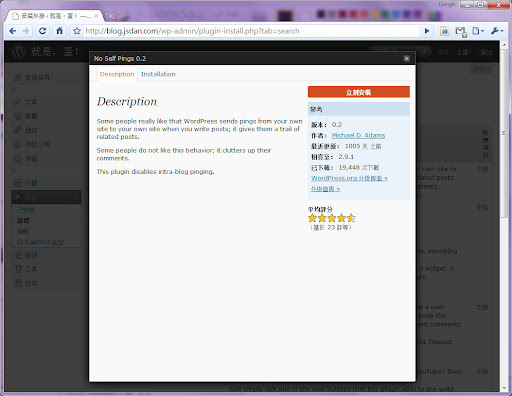
Task: Click the log out link in header
Action: click(486, 52)
